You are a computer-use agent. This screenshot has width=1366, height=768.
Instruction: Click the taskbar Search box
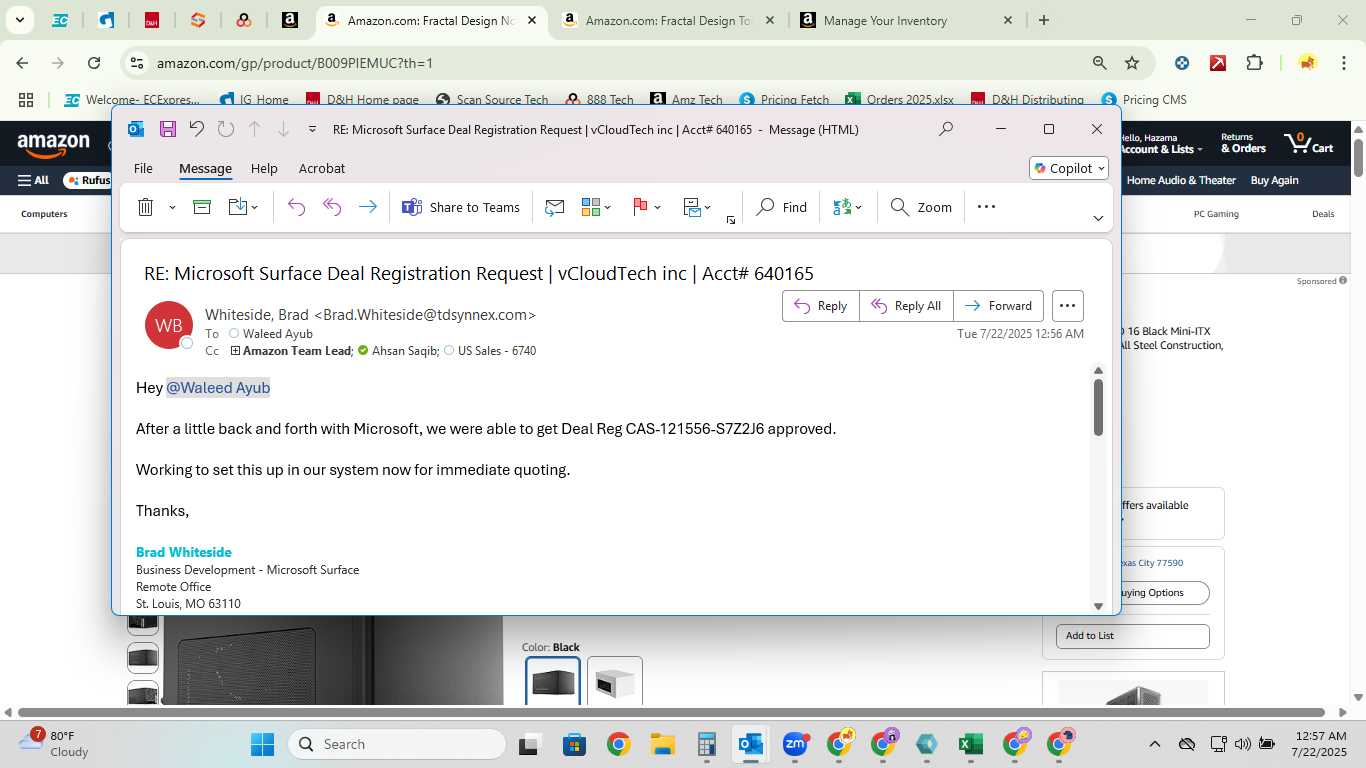click(397, 744)
